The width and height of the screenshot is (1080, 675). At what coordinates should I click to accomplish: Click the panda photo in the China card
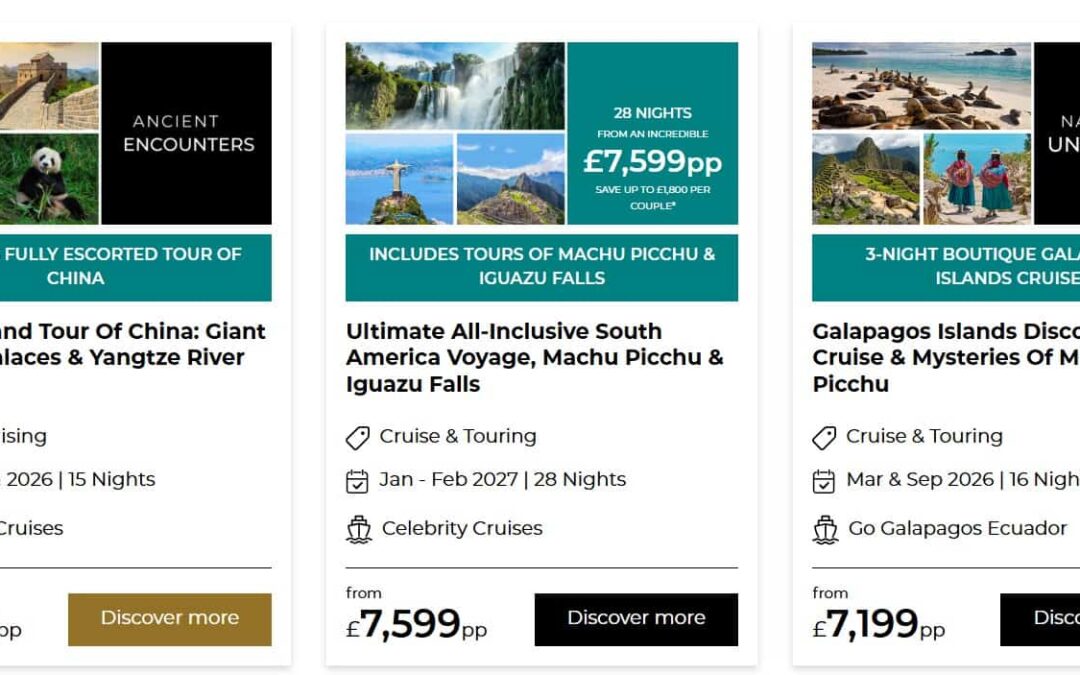pos(48,179)
